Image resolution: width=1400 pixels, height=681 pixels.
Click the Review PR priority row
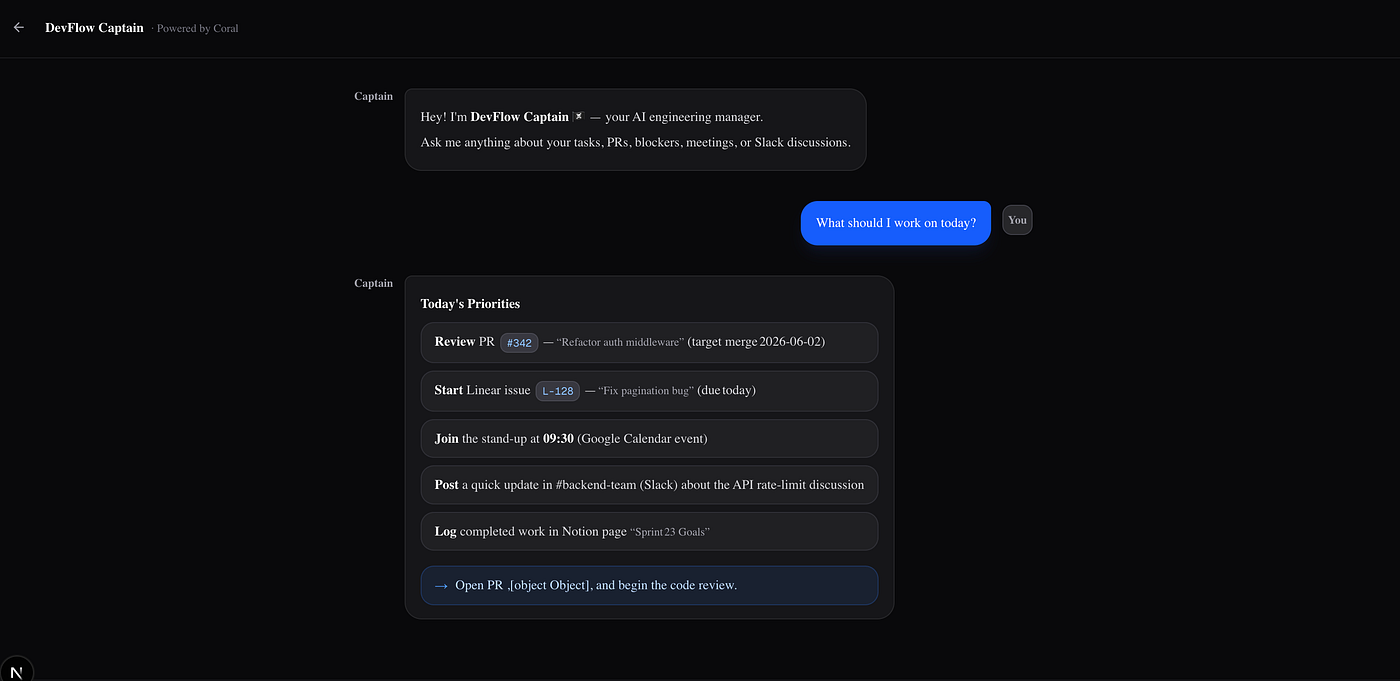(649, 342)
